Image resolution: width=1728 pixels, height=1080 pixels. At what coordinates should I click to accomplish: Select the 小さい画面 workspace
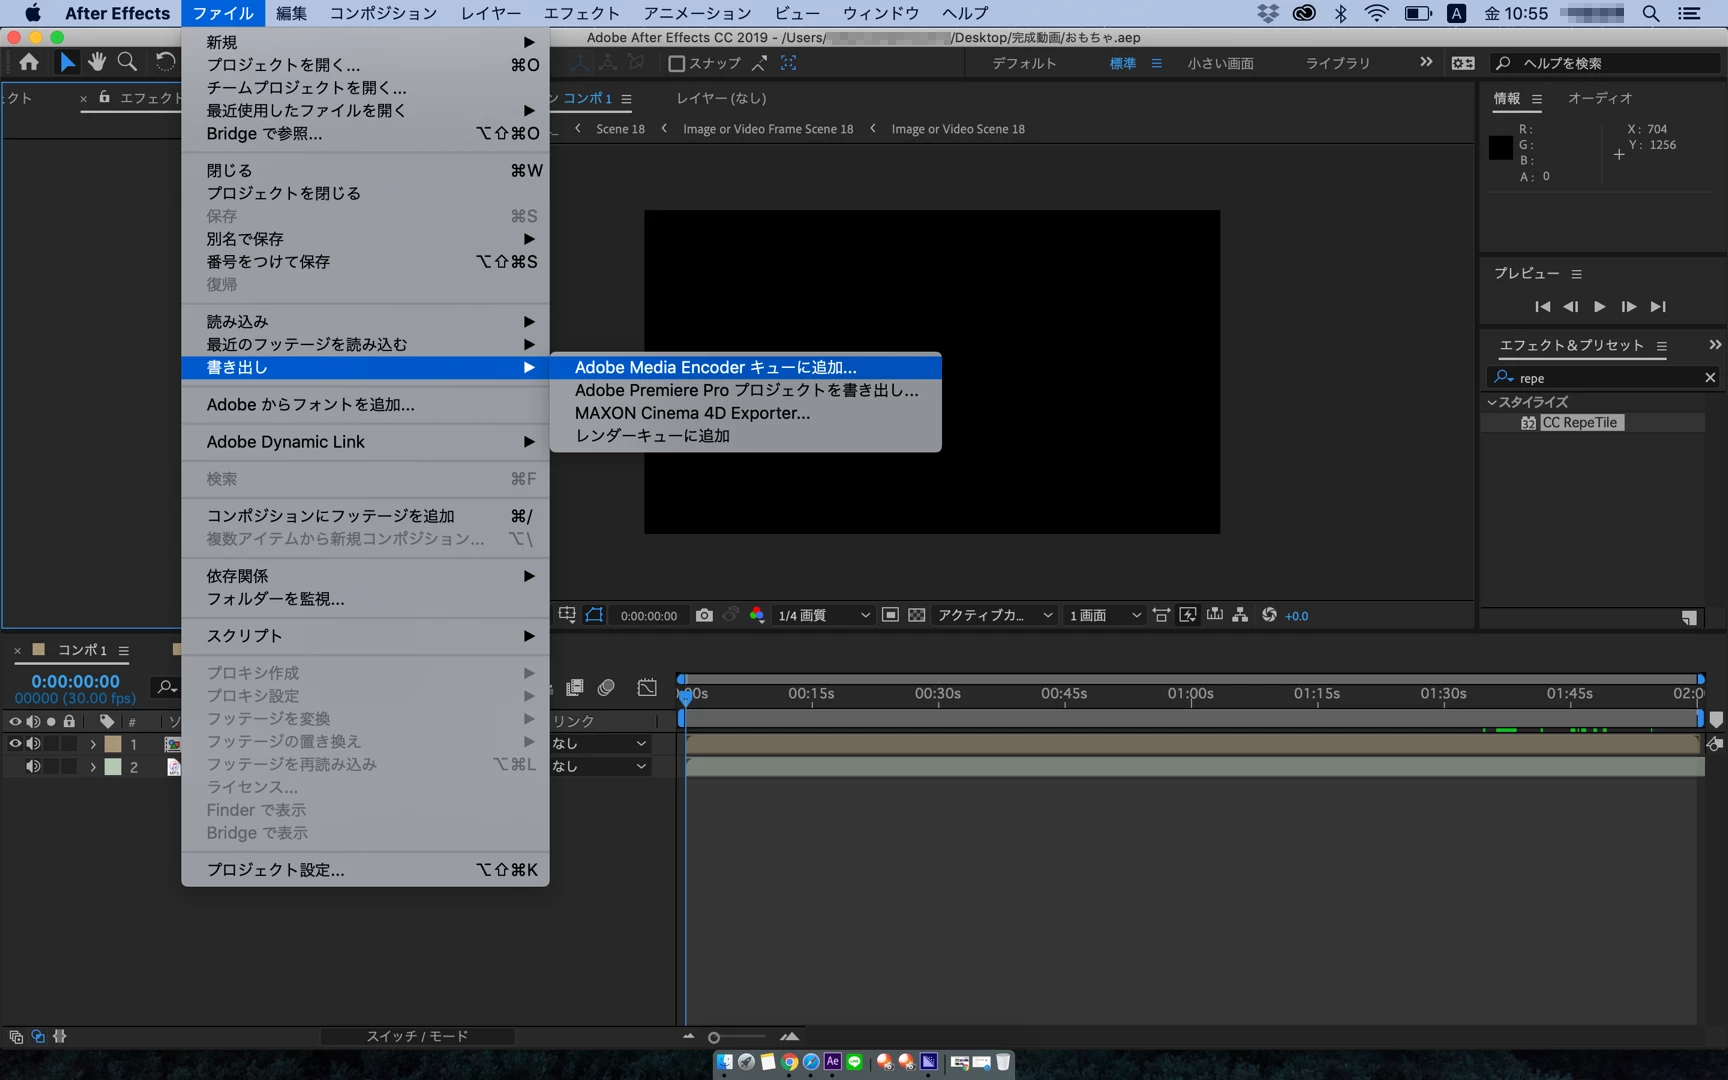(1220, 63)
